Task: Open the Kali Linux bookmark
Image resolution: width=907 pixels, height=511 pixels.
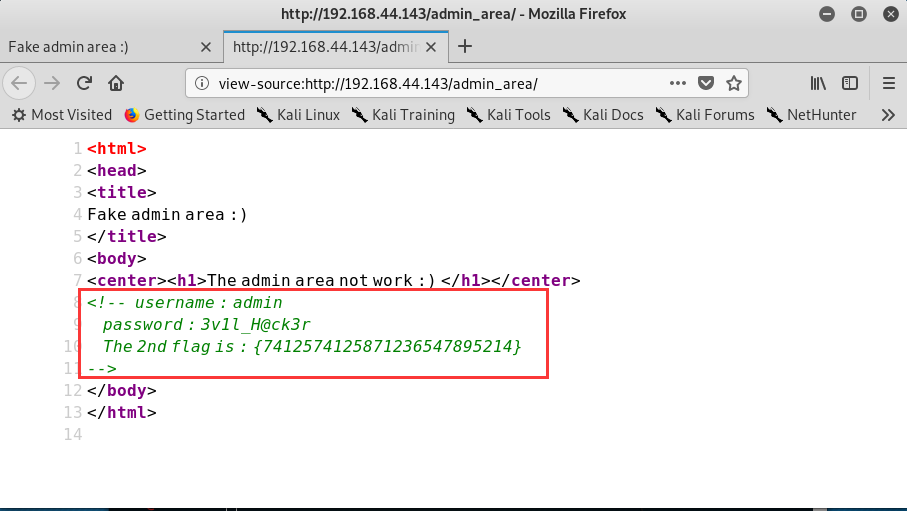Action: click(298, 115)
